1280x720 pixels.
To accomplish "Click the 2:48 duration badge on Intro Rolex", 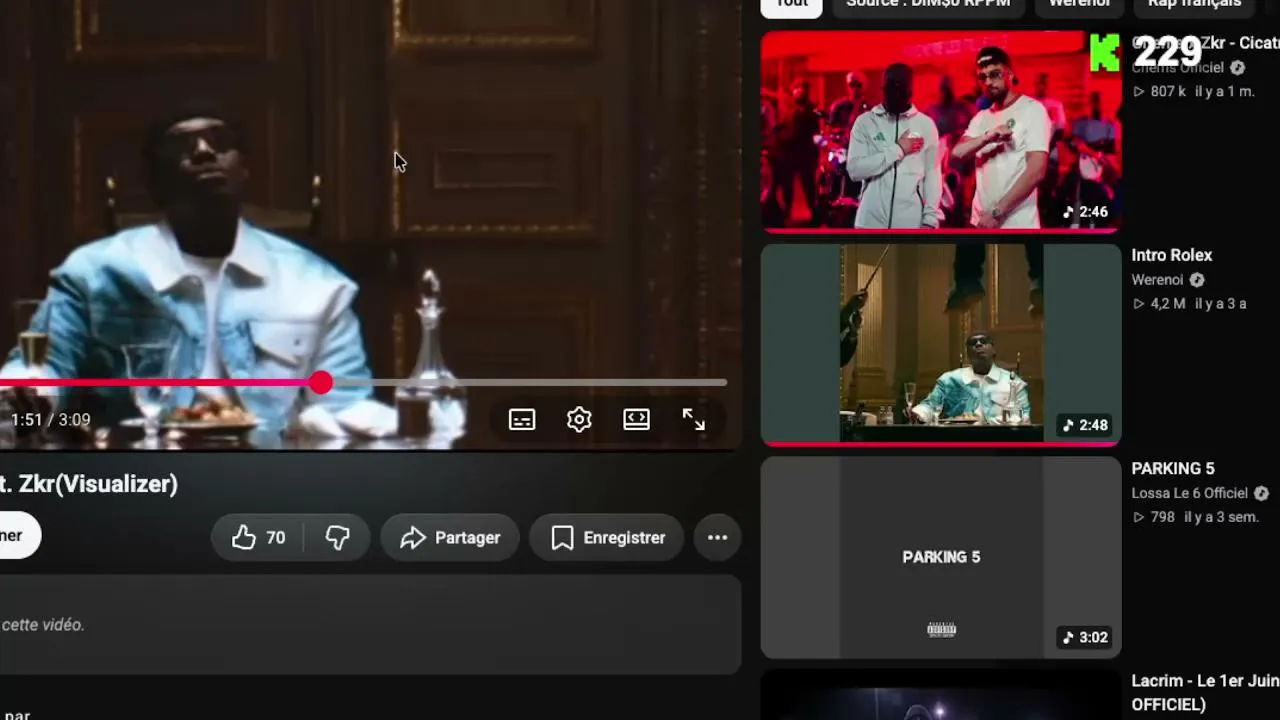I will 1085,425.
